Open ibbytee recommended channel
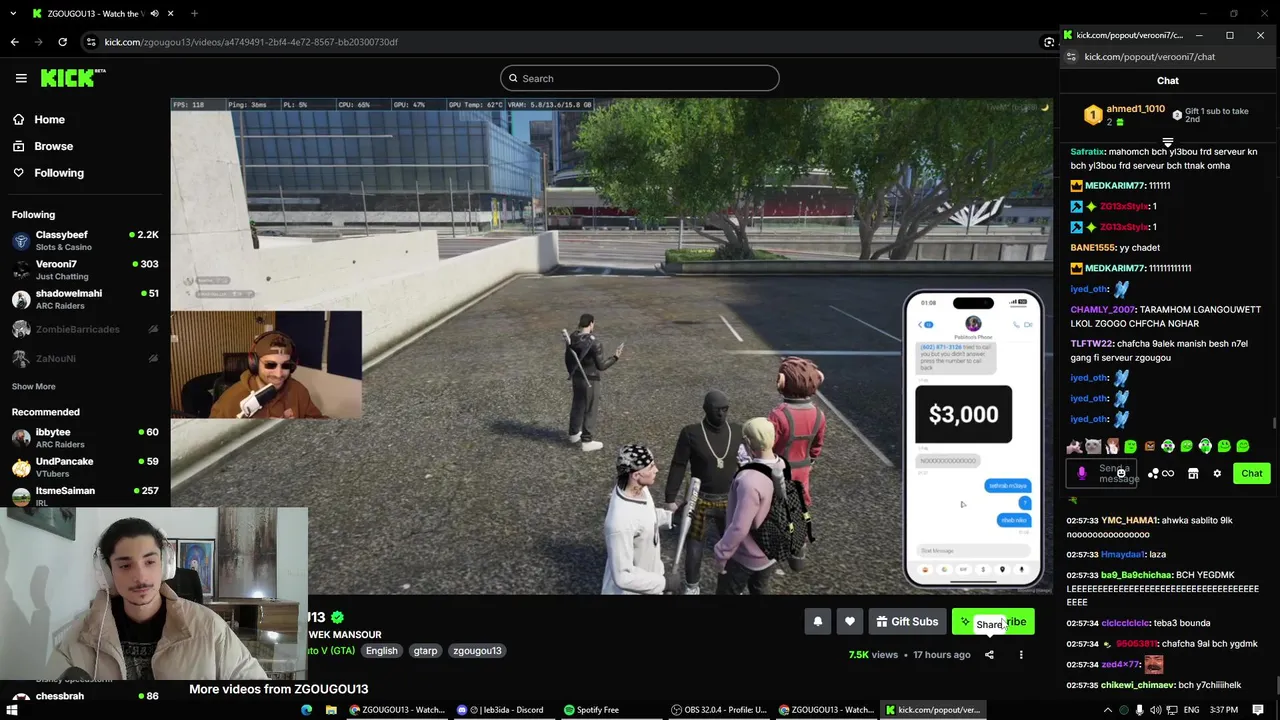 pos(85,438)
